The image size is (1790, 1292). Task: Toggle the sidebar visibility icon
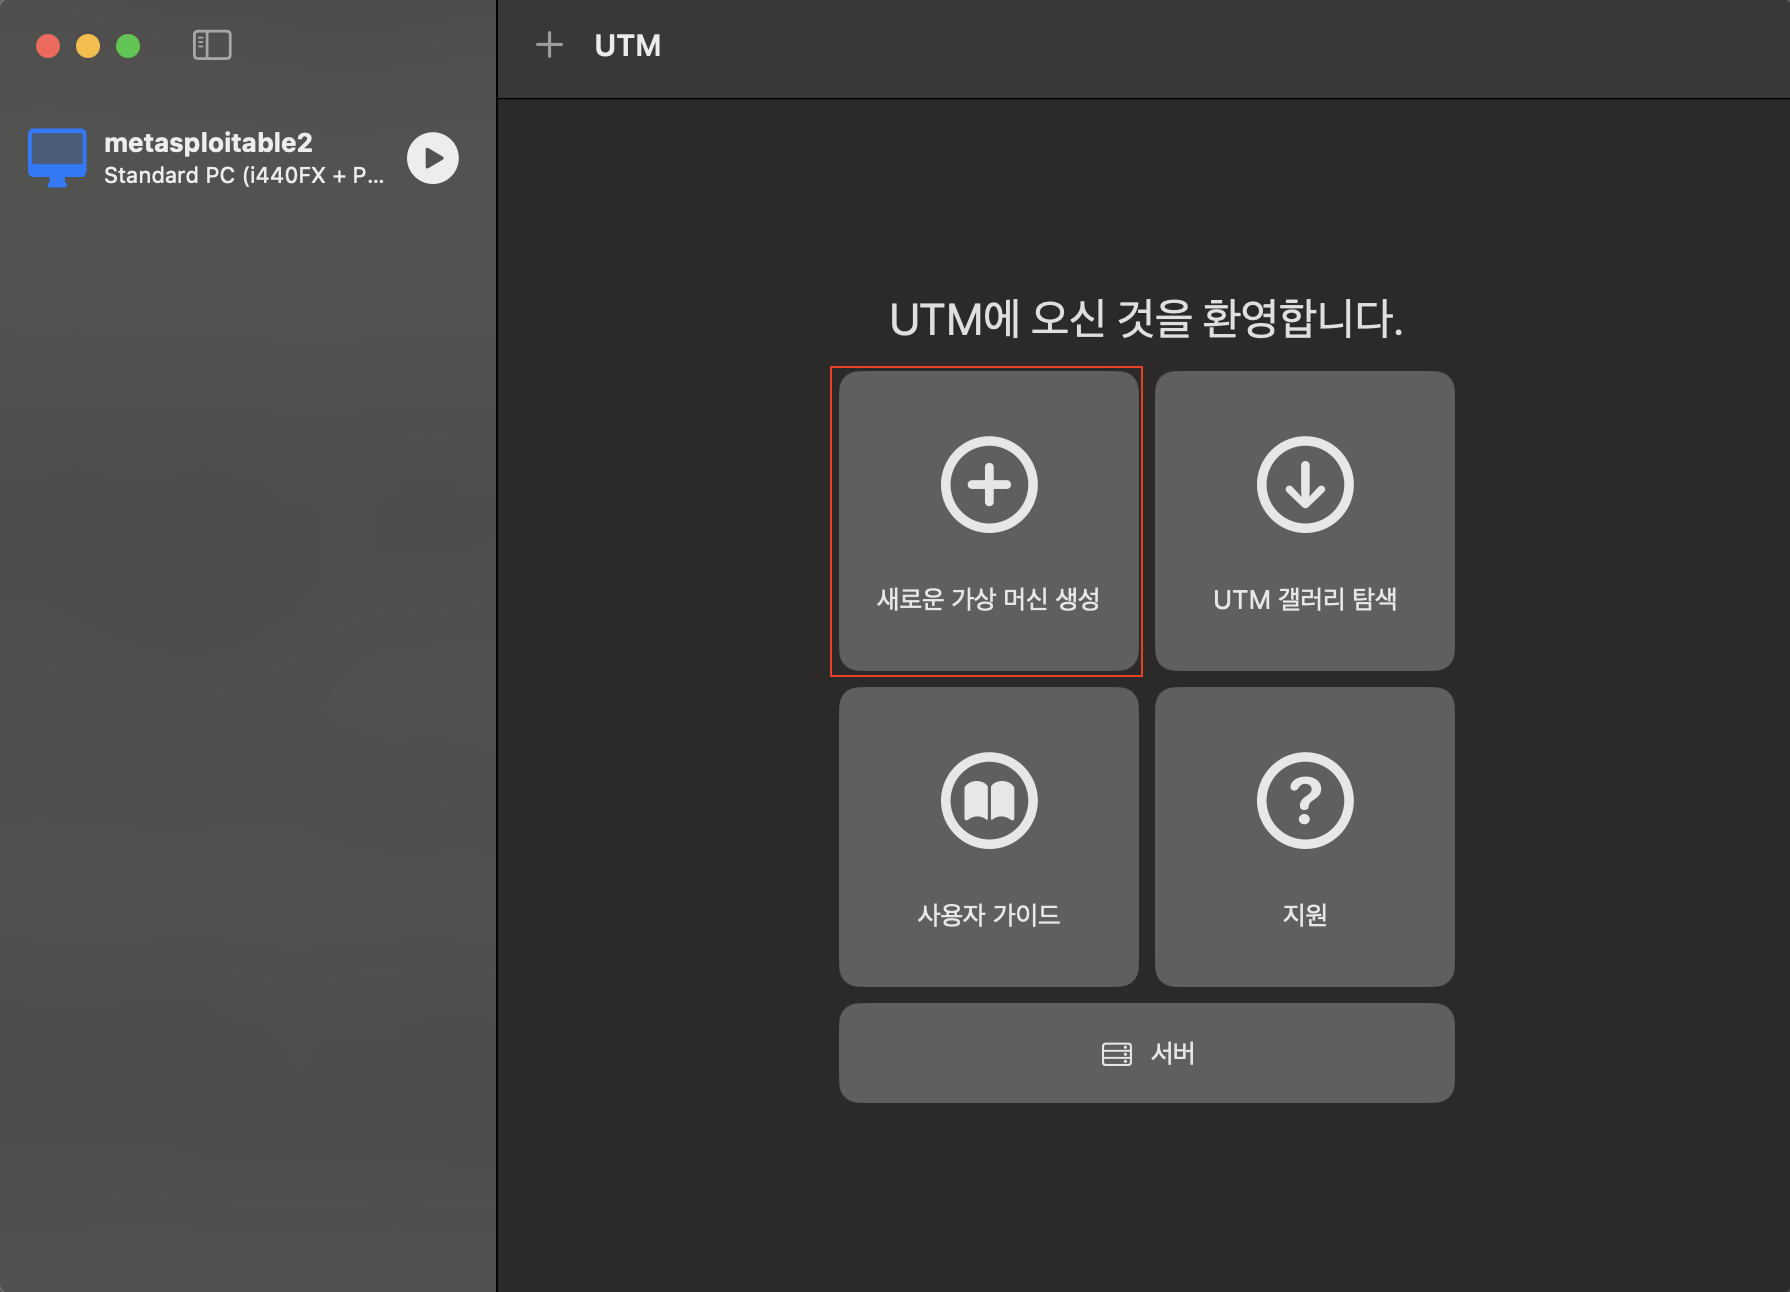212,45
